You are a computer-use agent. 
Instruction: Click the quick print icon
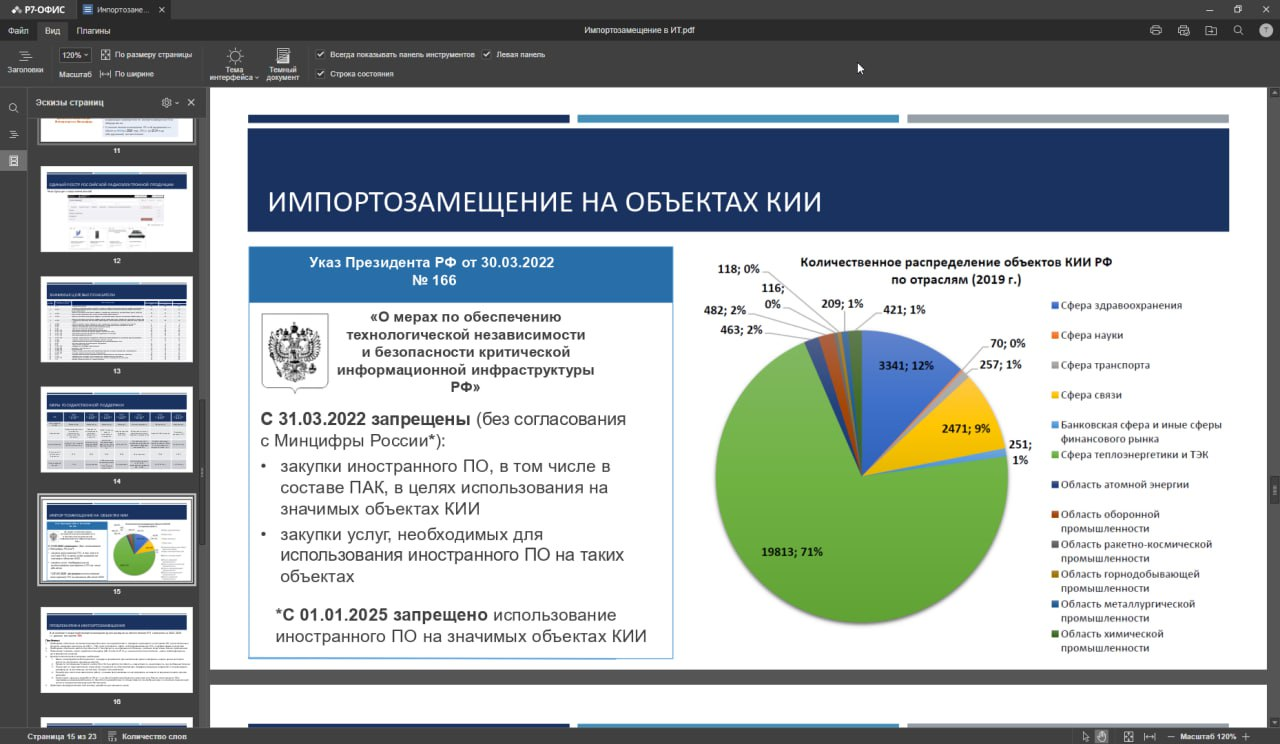point(1183,31)
